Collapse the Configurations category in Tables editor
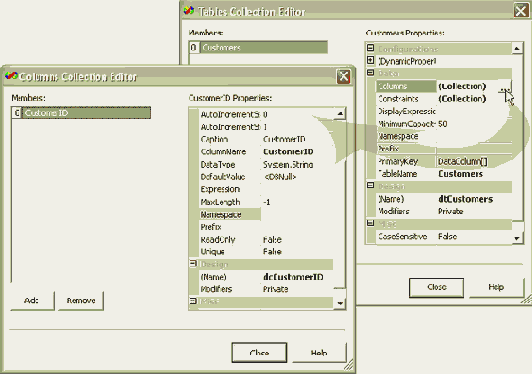532x374 pixels. point(370,48)
